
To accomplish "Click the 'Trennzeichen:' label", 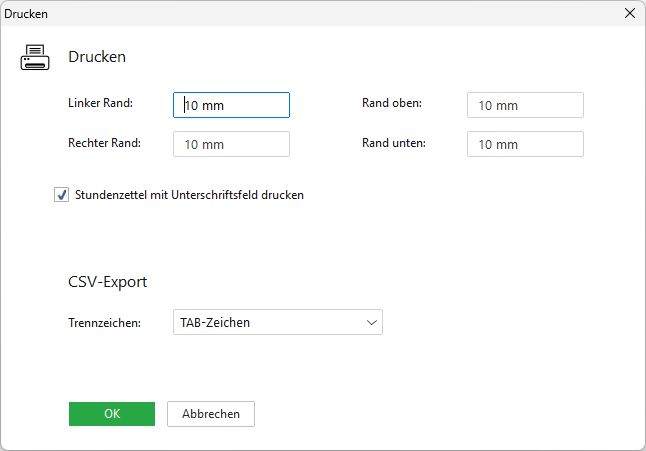I will [104, 322].
